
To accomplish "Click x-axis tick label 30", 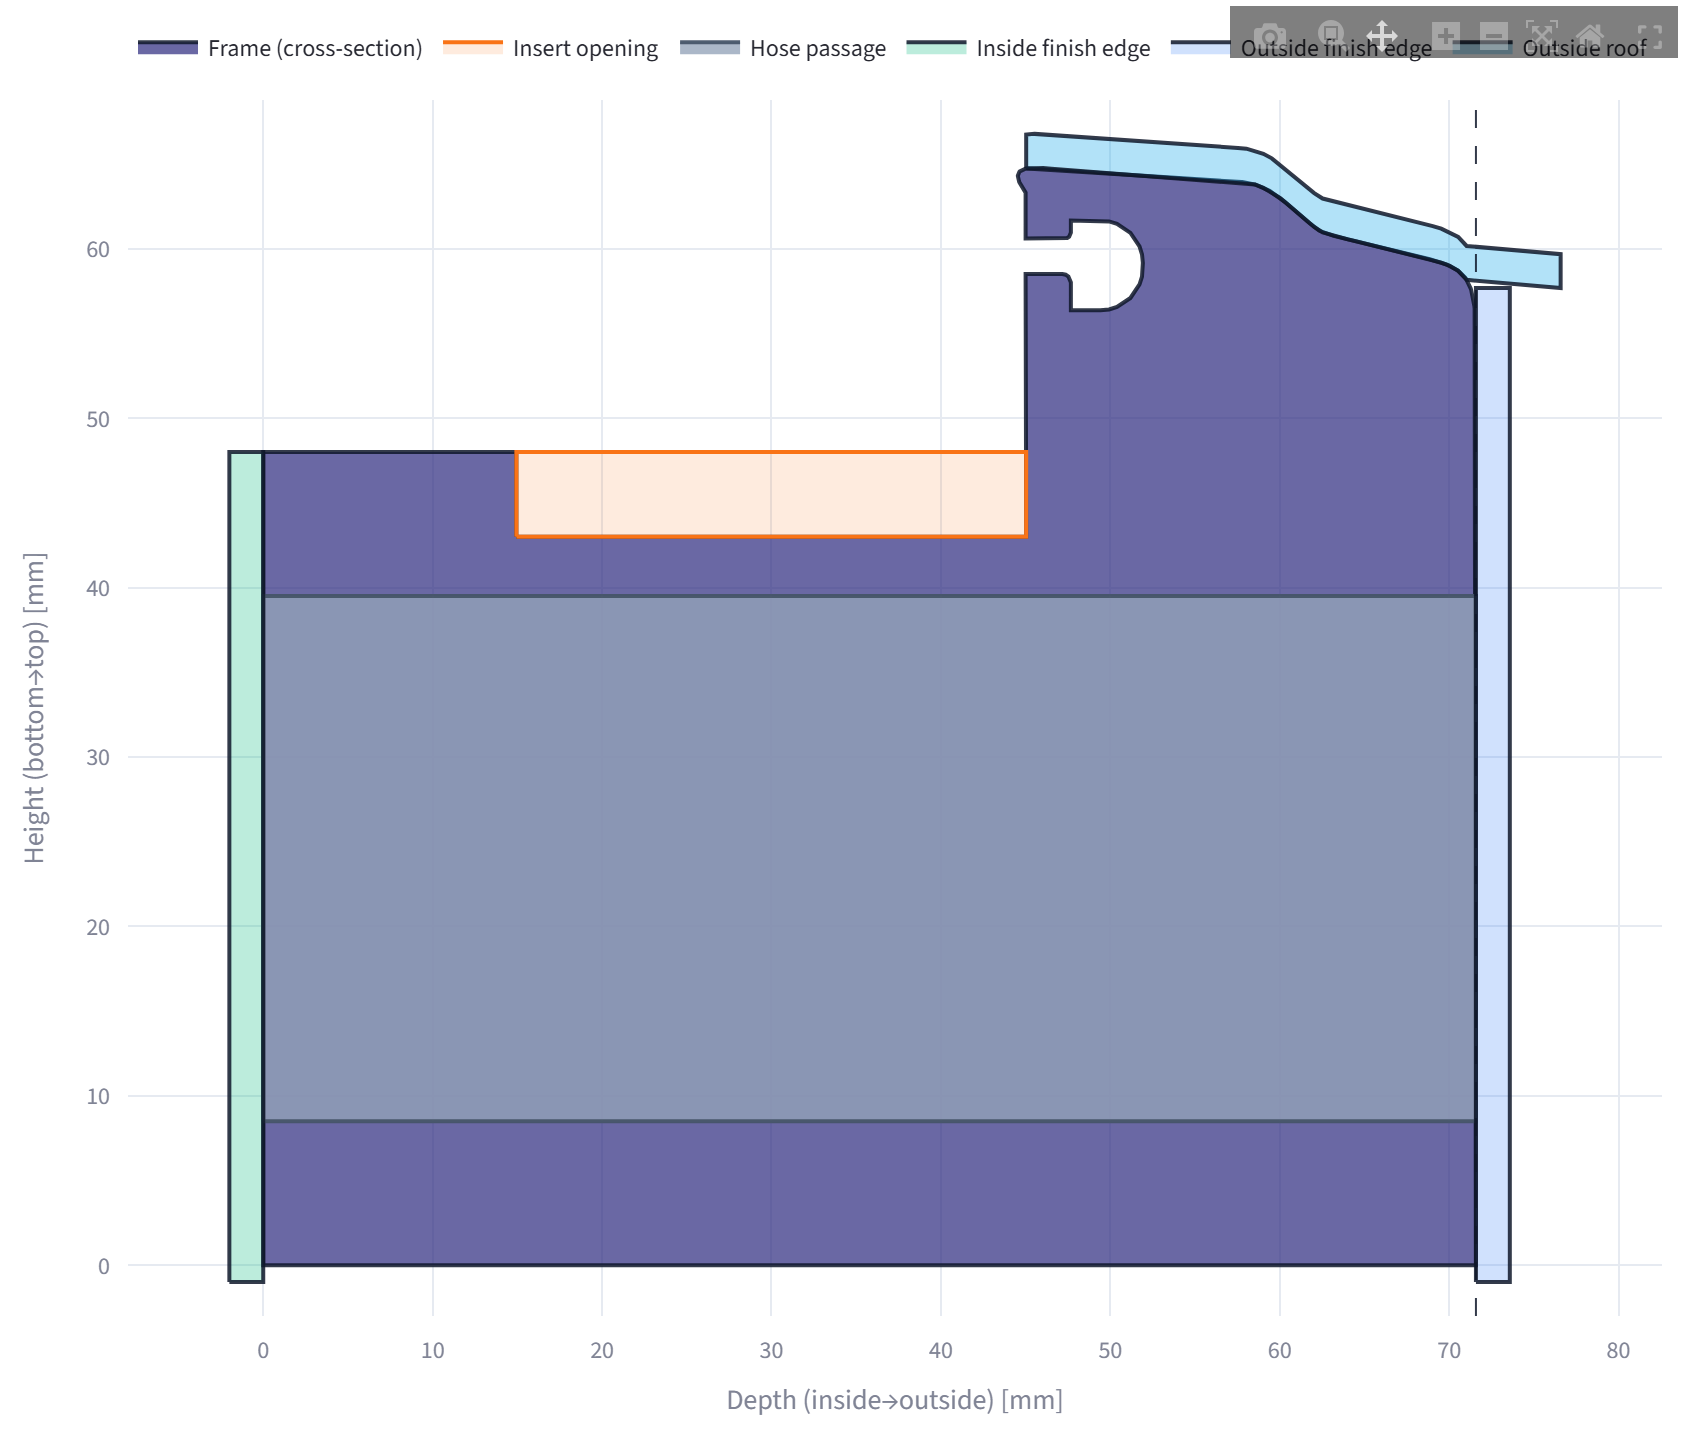I will [771, 1350].
